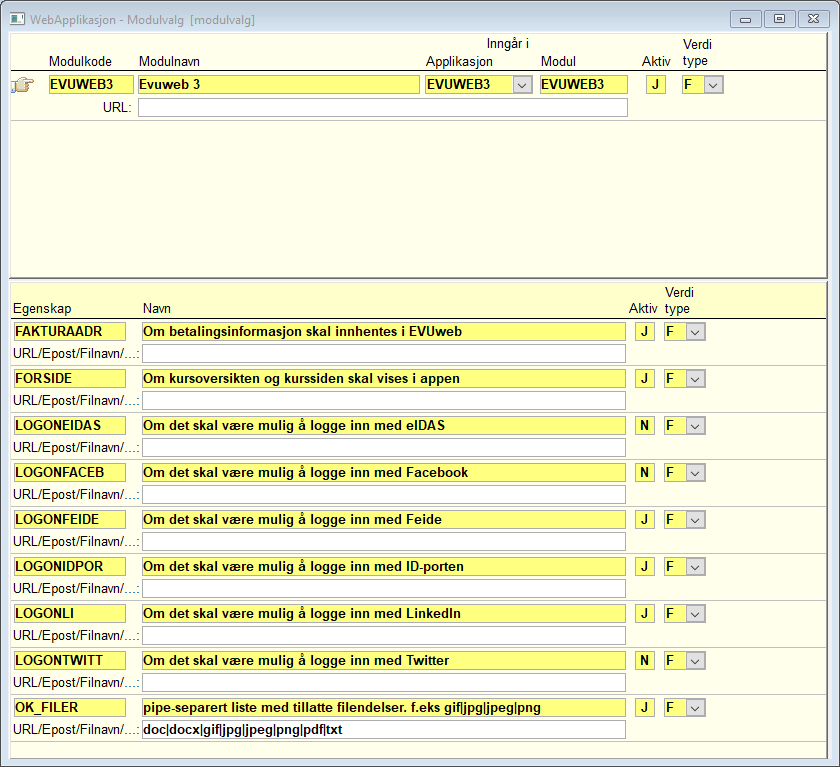Image resolution: width=840 pixels, height=767 pixels.
Task: Open the Verdi type dropdown for OK_FILER
Action: pyautogui.click(x=695, y=708)
